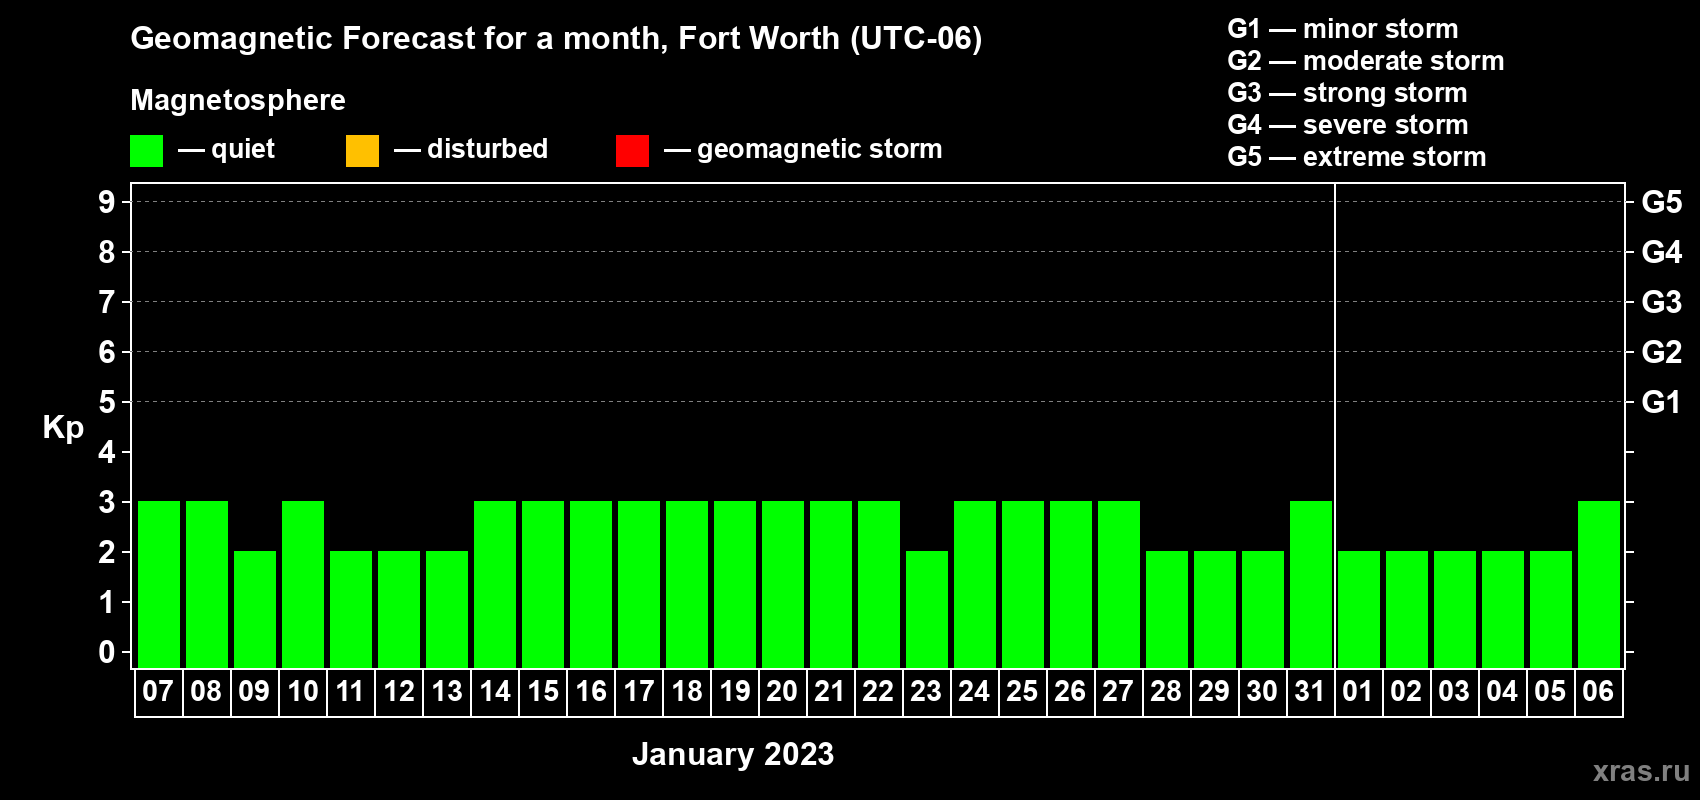The height and width of the screenshot is (800, 1700).
Task: Click the orange disturbed legend swatch
Action: [362, 151]
